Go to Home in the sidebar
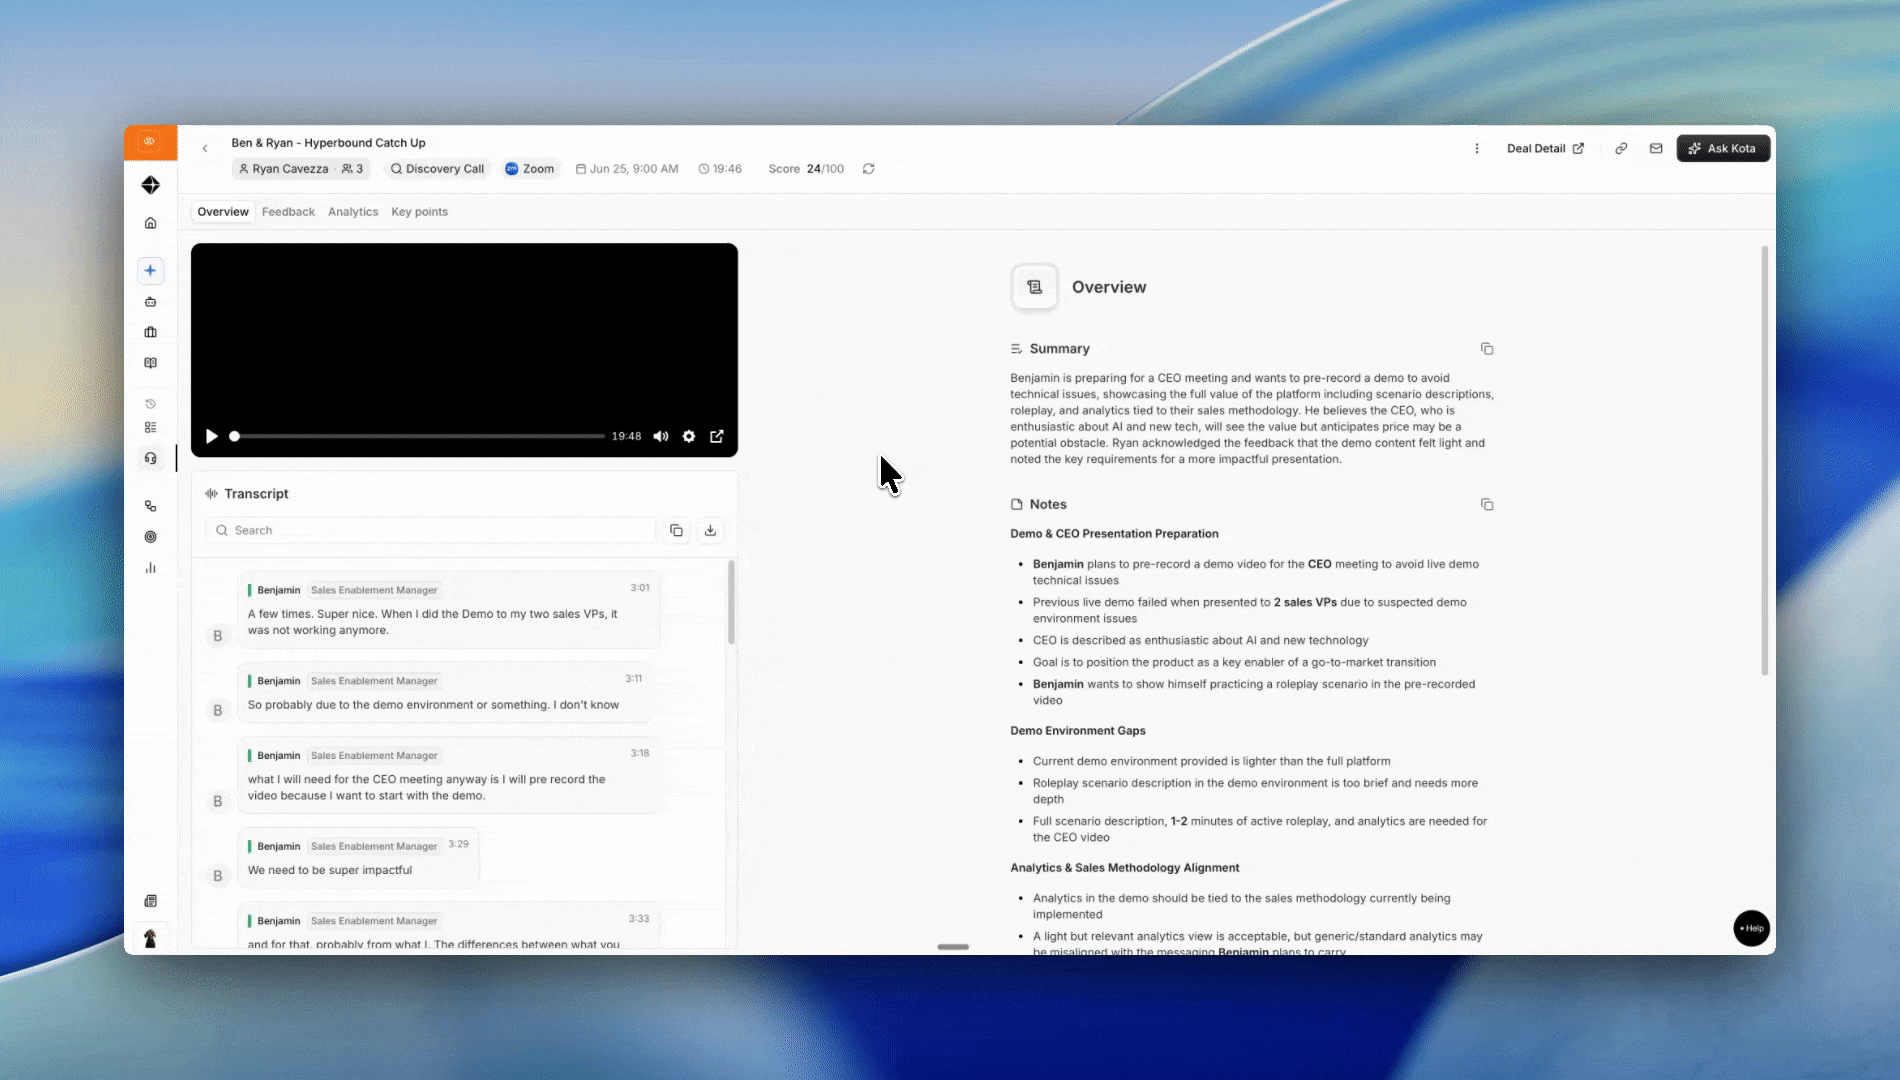Screen dimensions: 1900x1080 (150, 223)
